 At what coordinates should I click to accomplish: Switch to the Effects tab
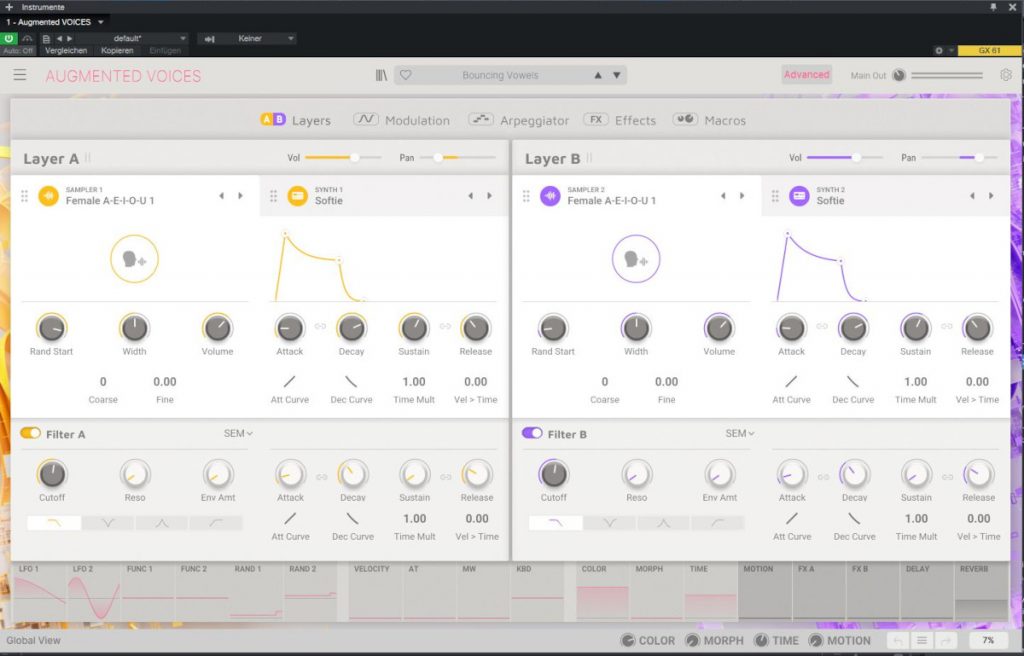(620, 120)
